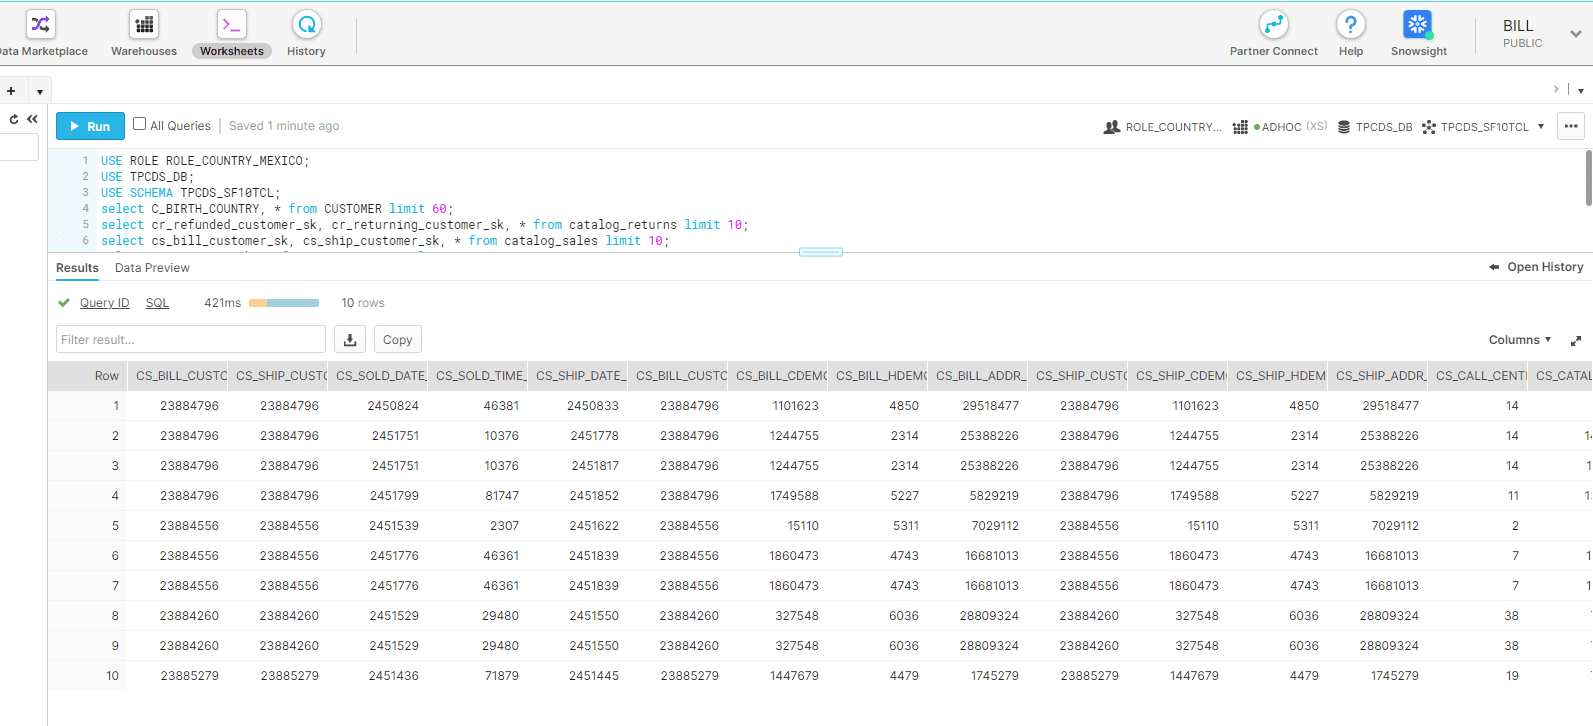The image size is (1593, 726).
Task: Open the Help menu icon
Action: (1351, 24)
